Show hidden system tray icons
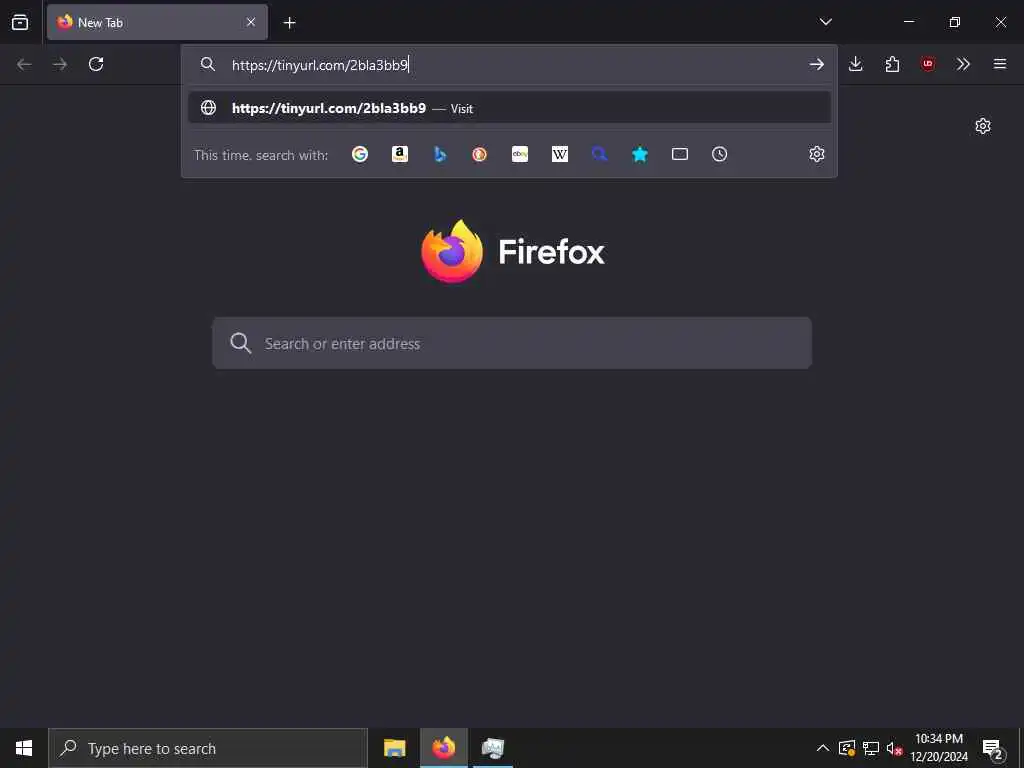 pos(823,748)
